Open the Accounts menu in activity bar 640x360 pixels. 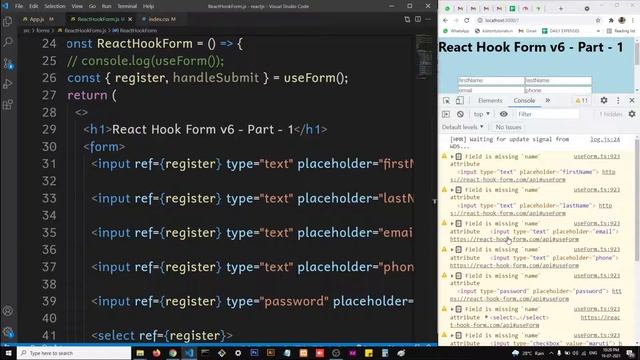click(x=7, y=311)
